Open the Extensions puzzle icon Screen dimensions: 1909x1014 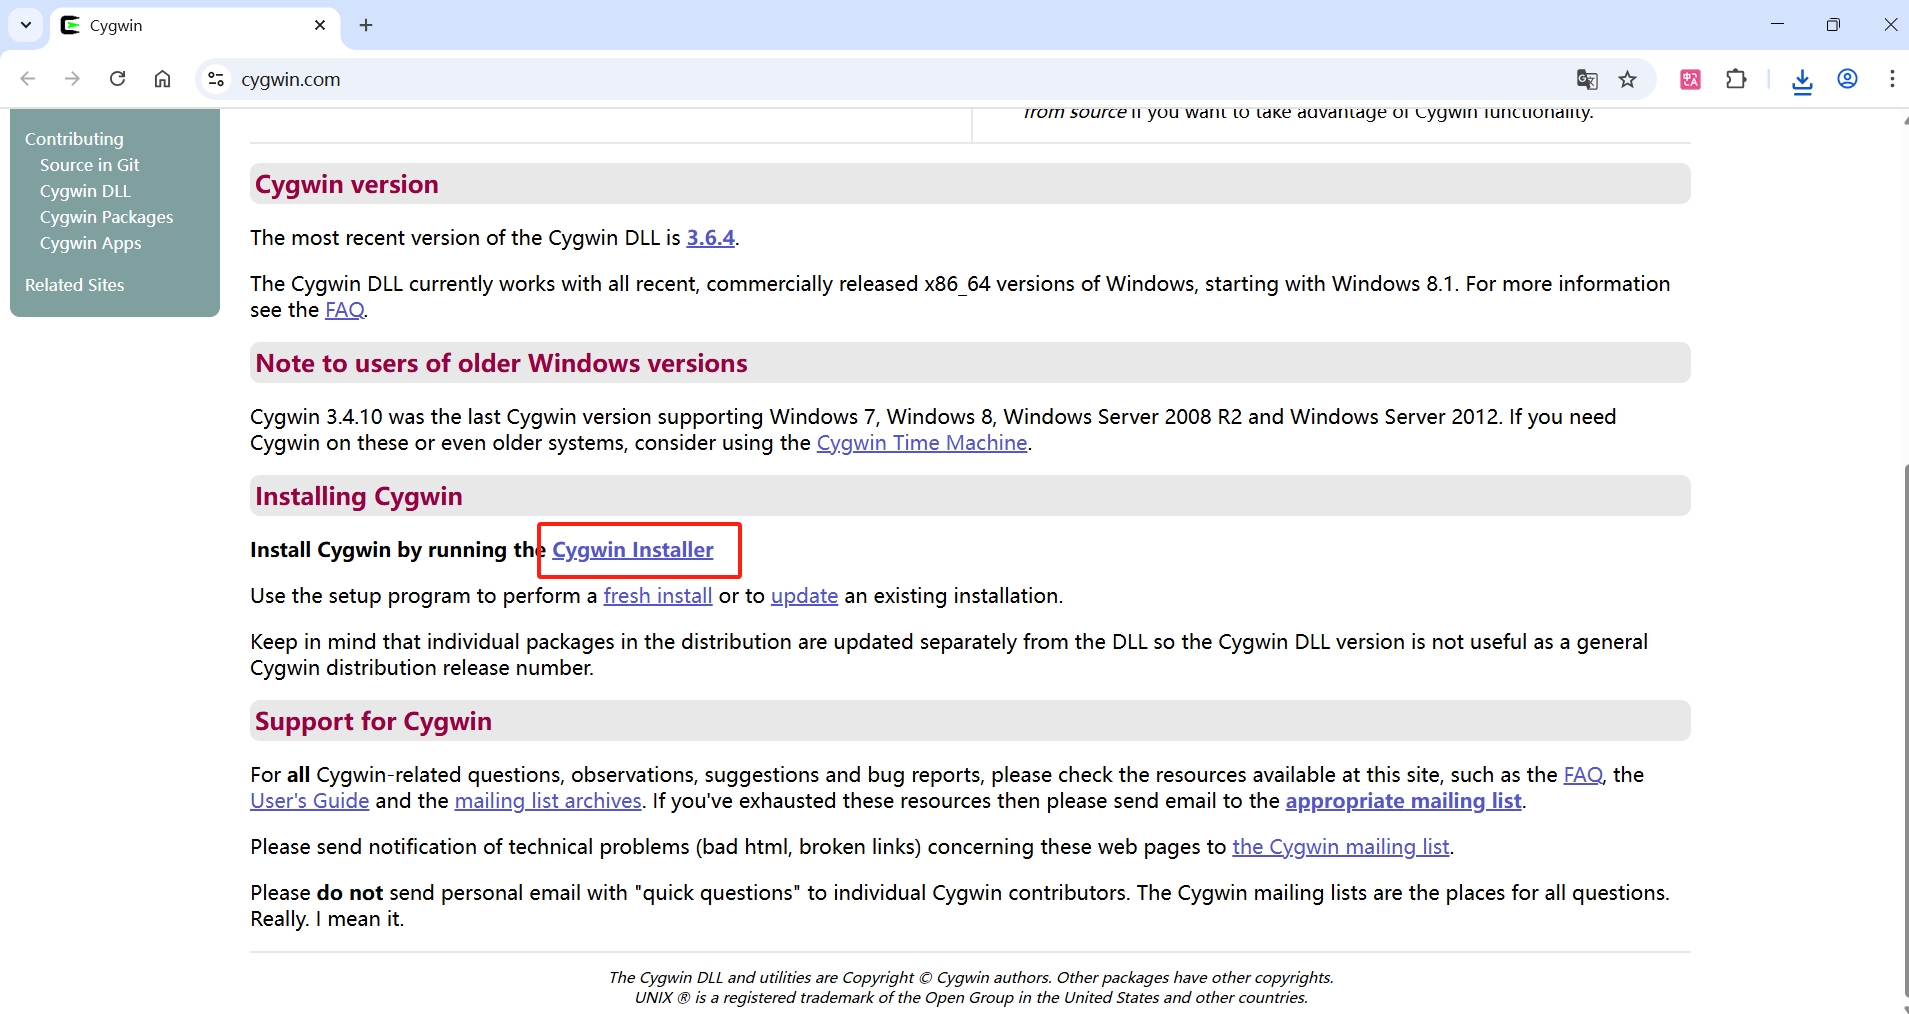[x=1737, y=79]
